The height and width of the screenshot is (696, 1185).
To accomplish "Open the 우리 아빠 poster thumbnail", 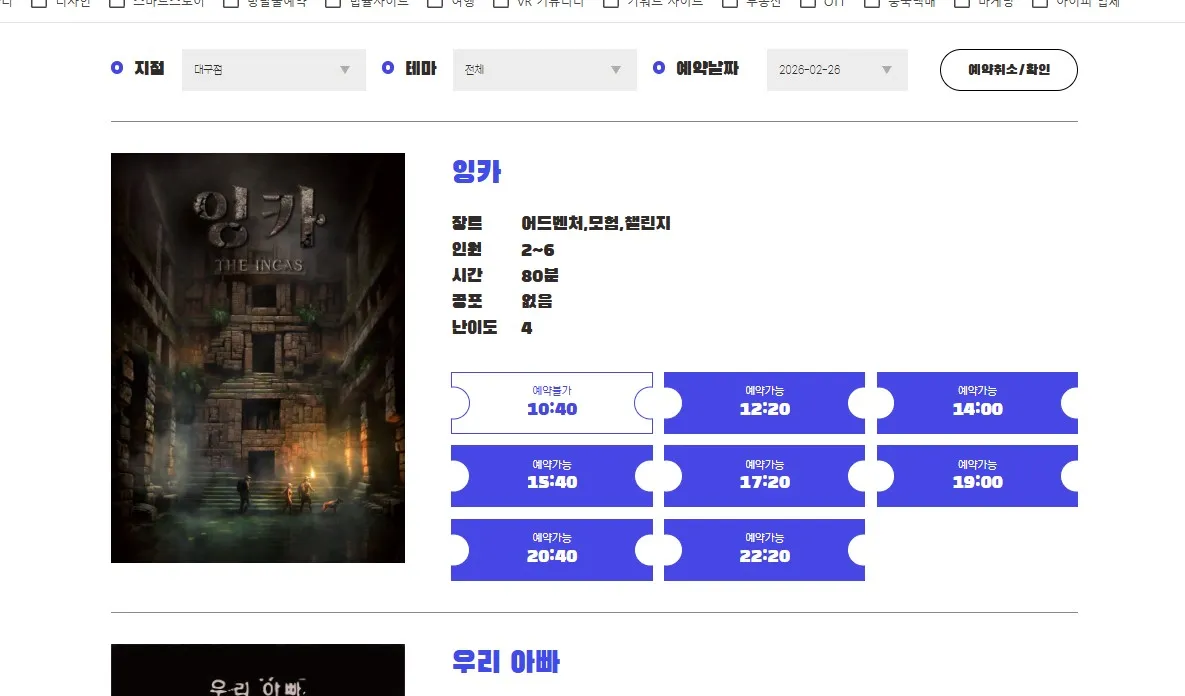I will click(257, 672).
